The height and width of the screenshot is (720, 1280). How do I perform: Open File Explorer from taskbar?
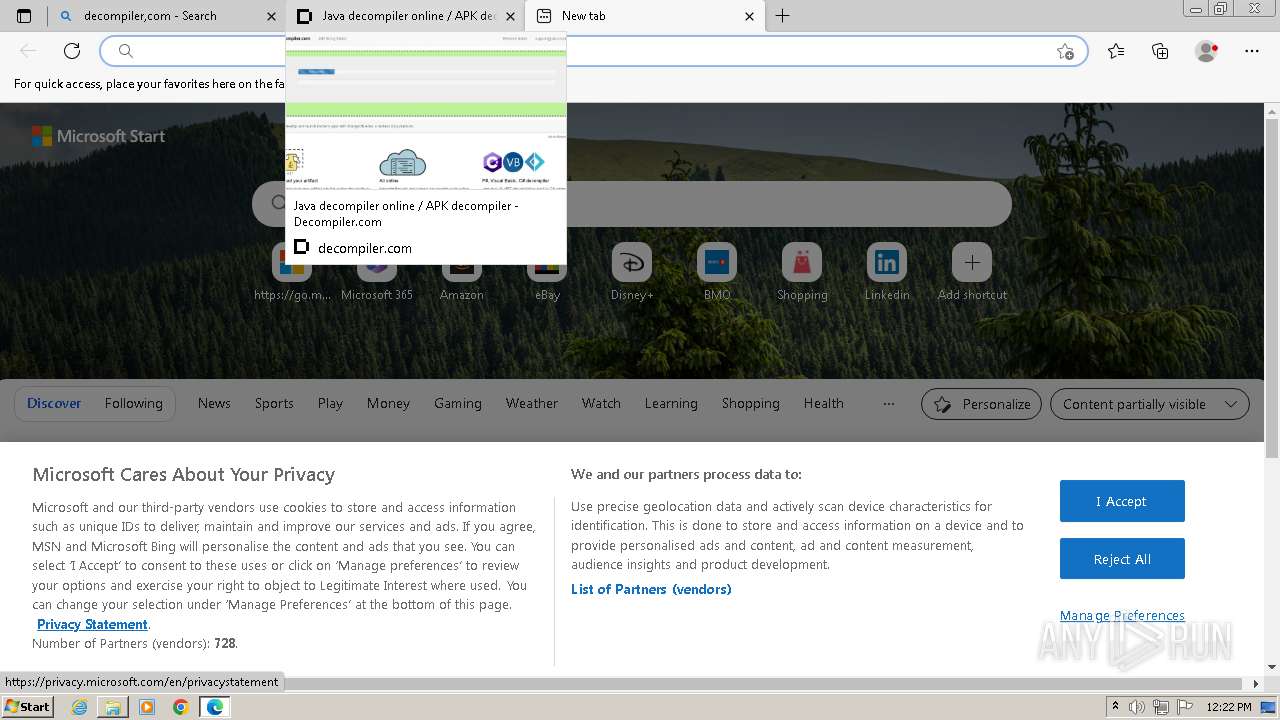[x=113, y=707]
